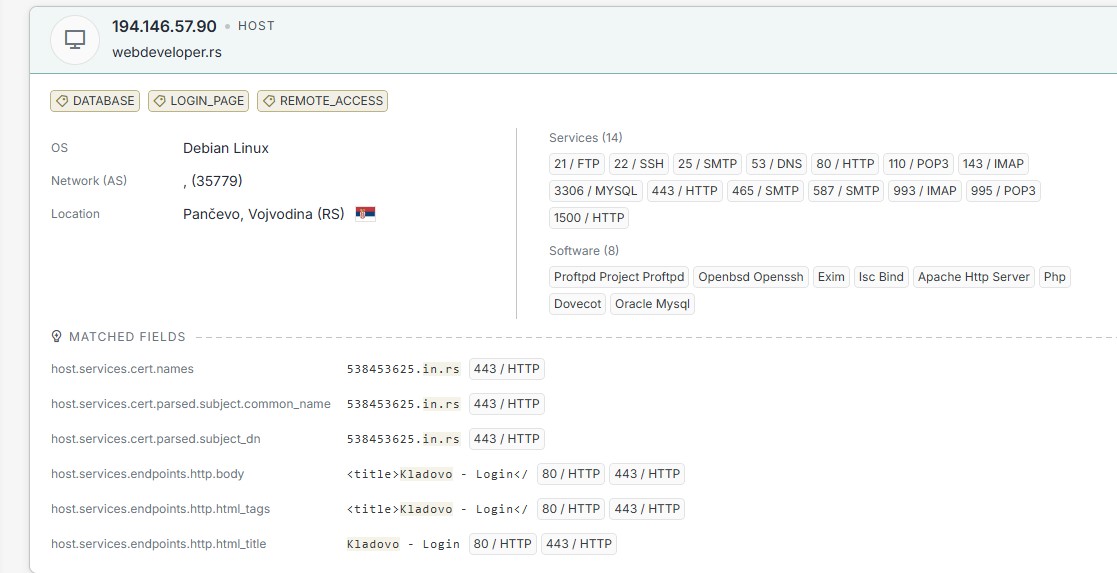Click the 21 / FTP service chip
This screenshot has height=573, width=1117.
click(577, 164)
